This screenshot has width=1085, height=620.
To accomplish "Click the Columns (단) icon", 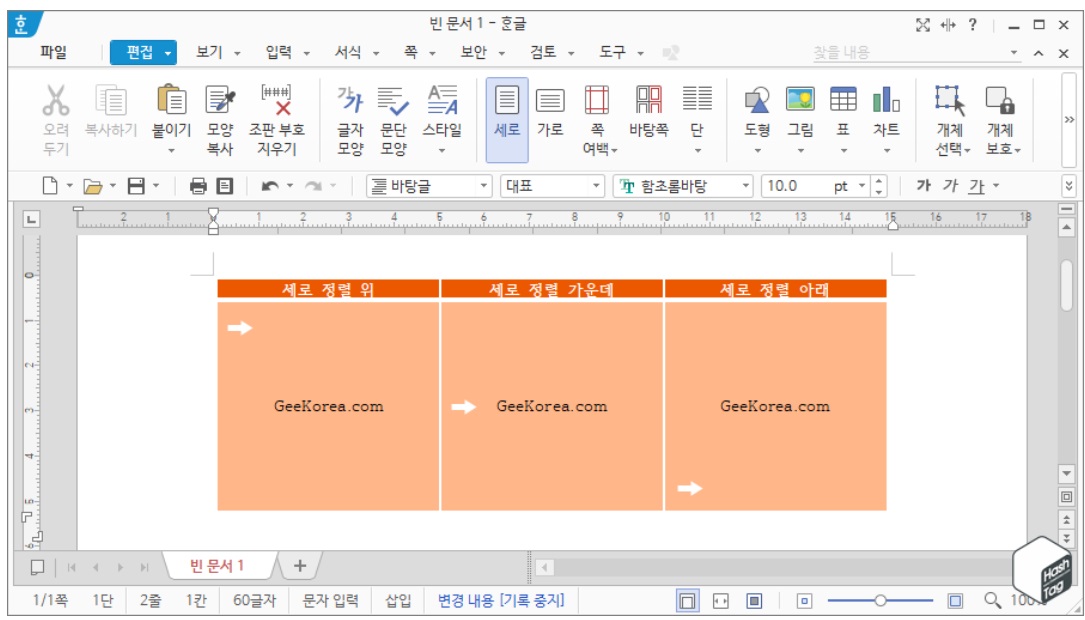I will (x=697, y=100).
